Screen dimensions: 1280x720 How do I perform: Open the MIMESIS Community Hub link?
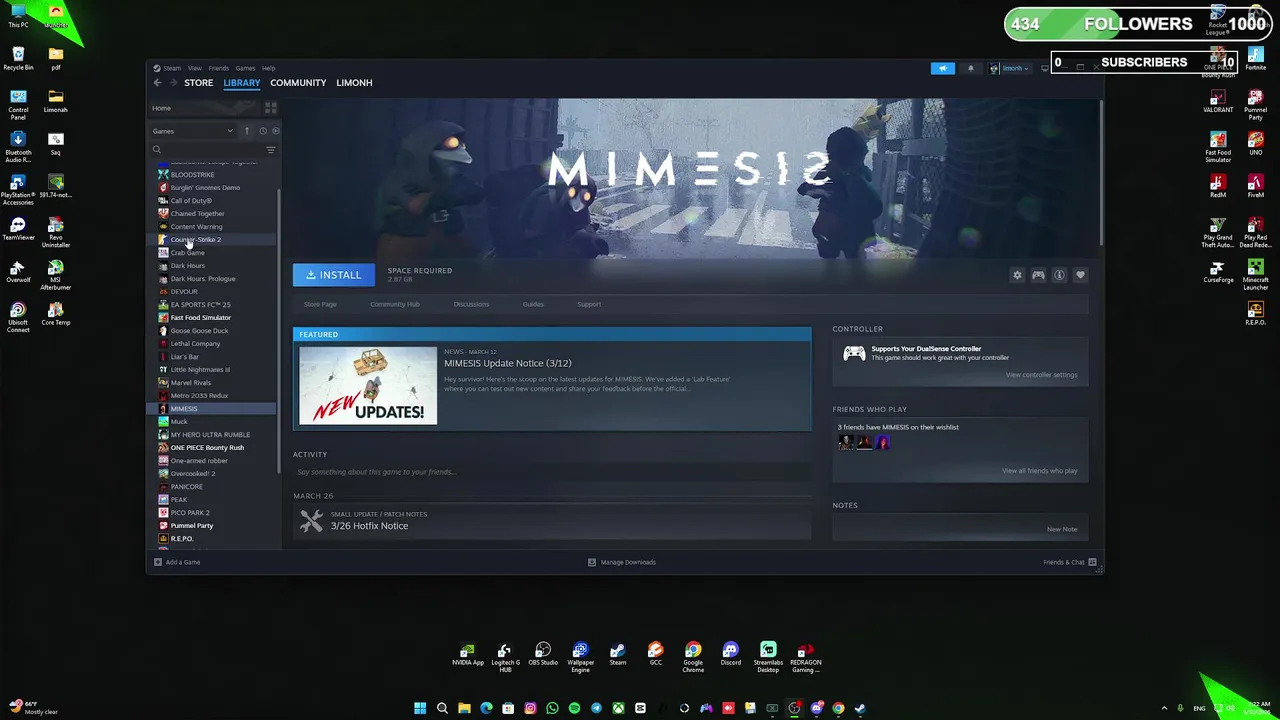click(x=395, y=304)
